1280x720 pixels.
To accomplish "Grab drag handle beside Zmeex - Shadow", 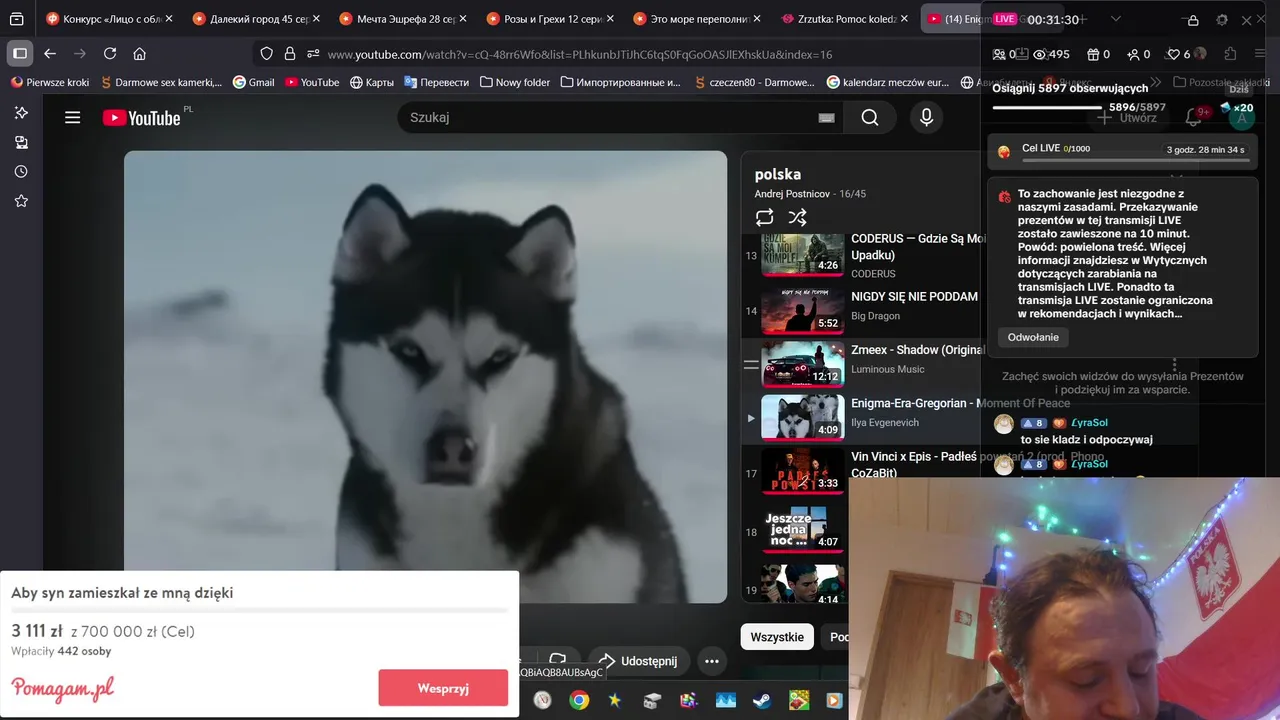I will (x=751, y=365).
